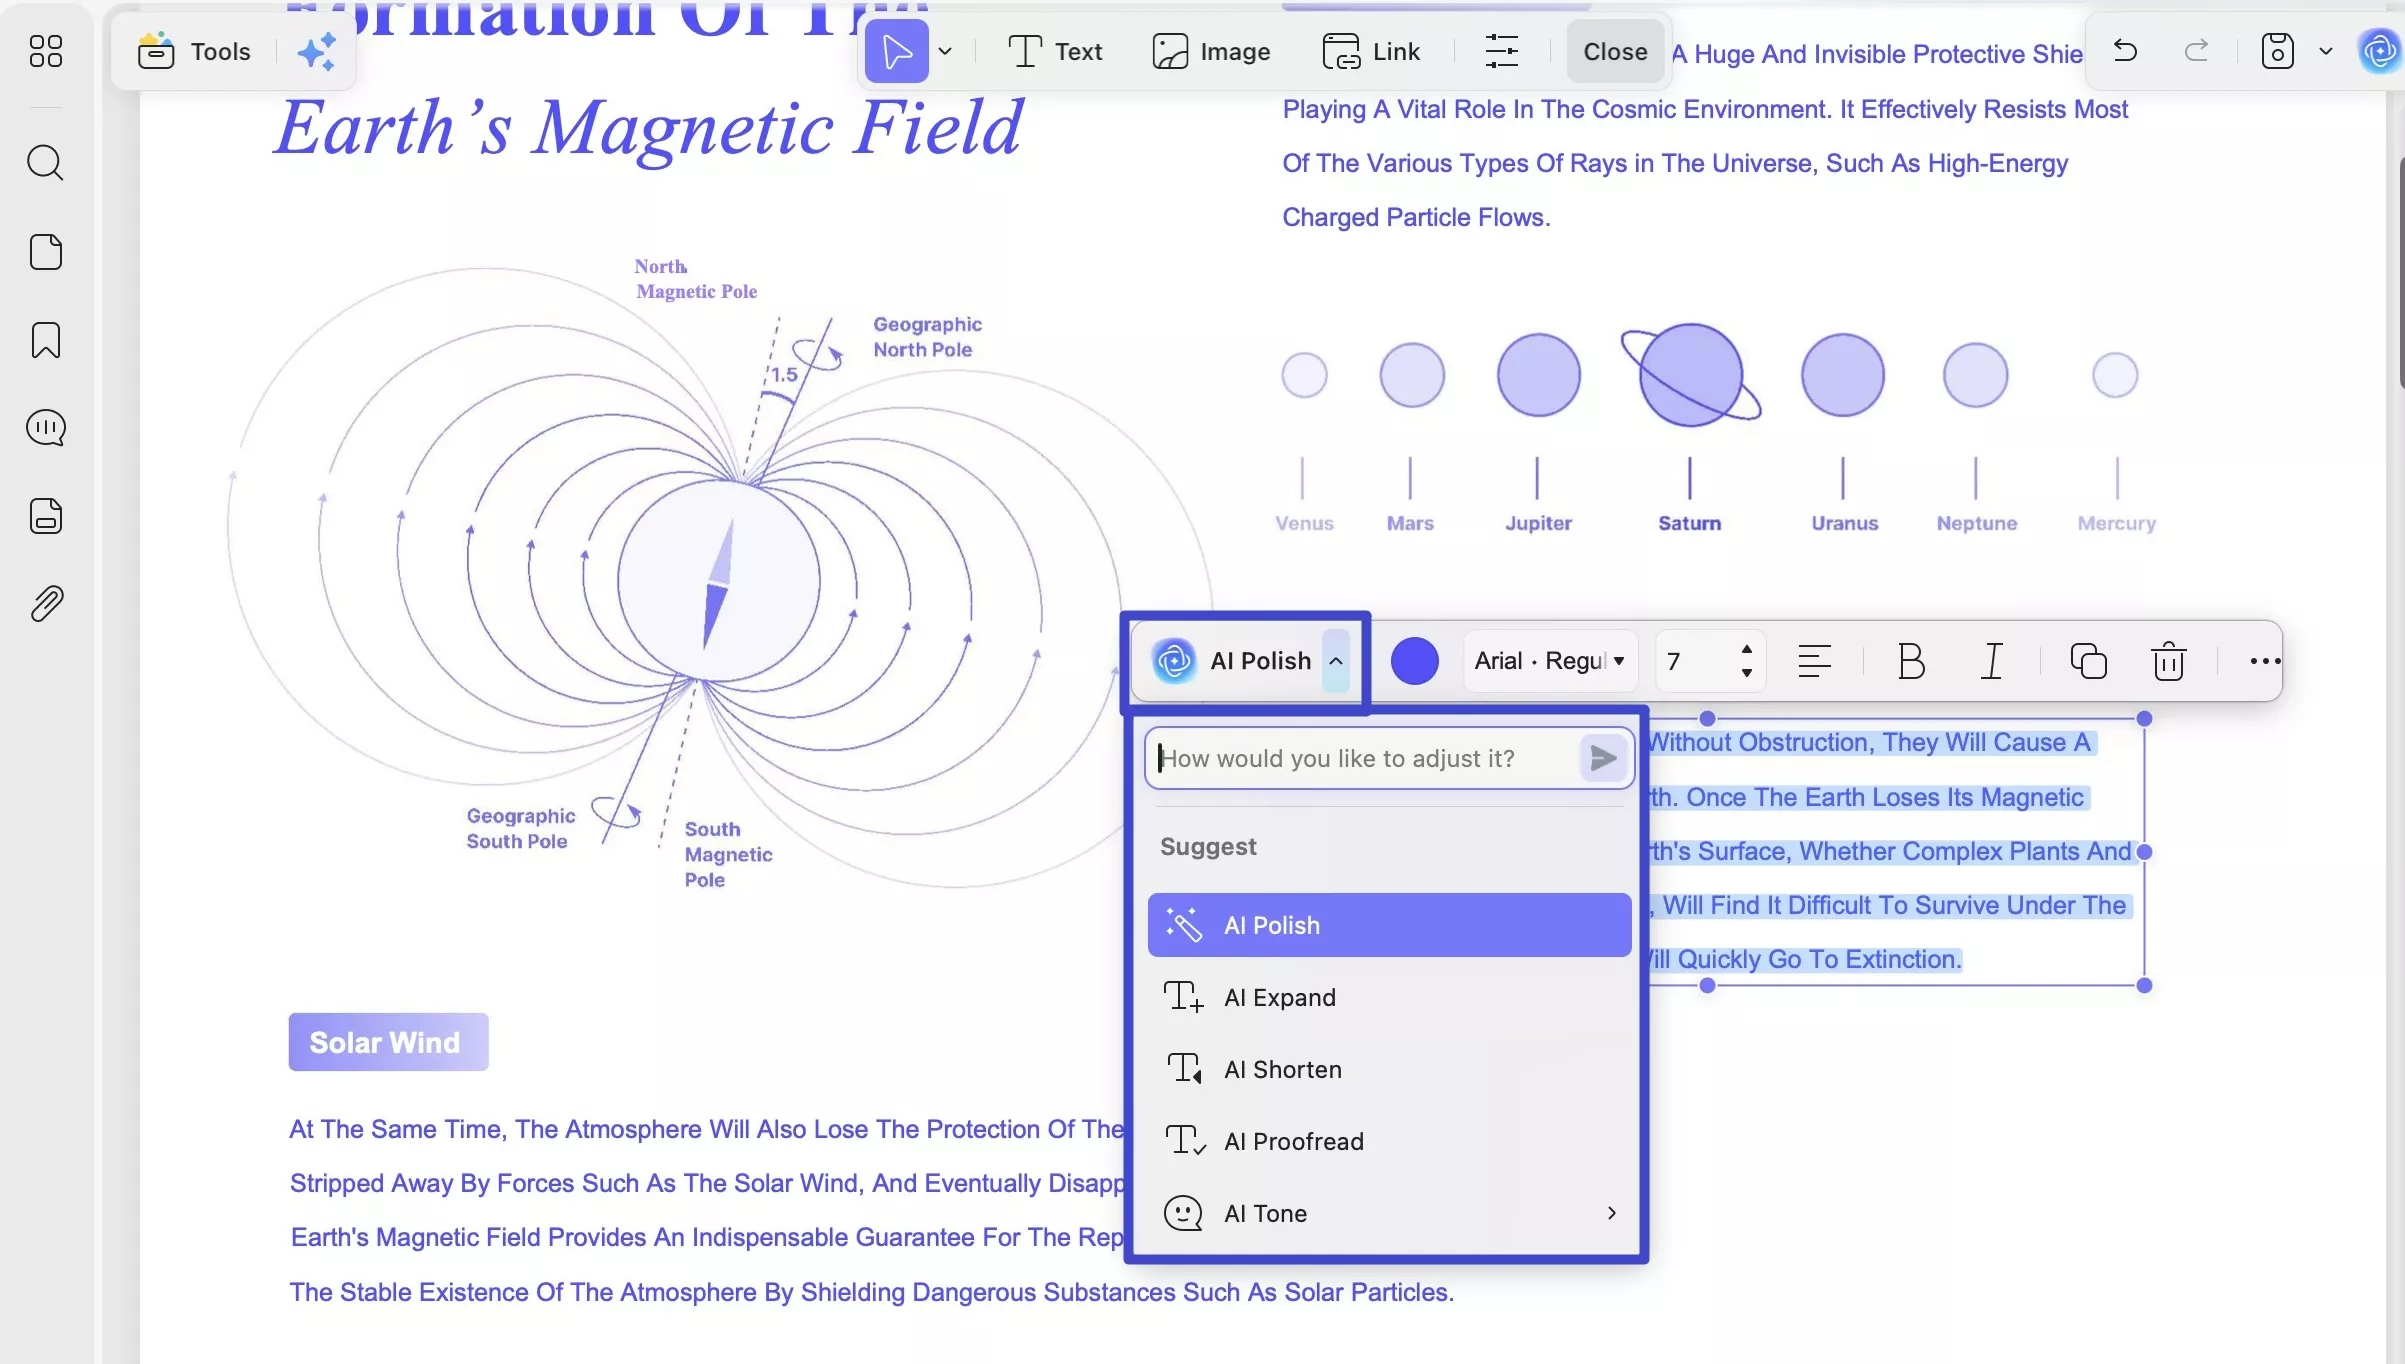The height and width of the screenshot is (1364, 2405).
Task: Open the attachments paperclip icon
Action: [x=45, y=604]
